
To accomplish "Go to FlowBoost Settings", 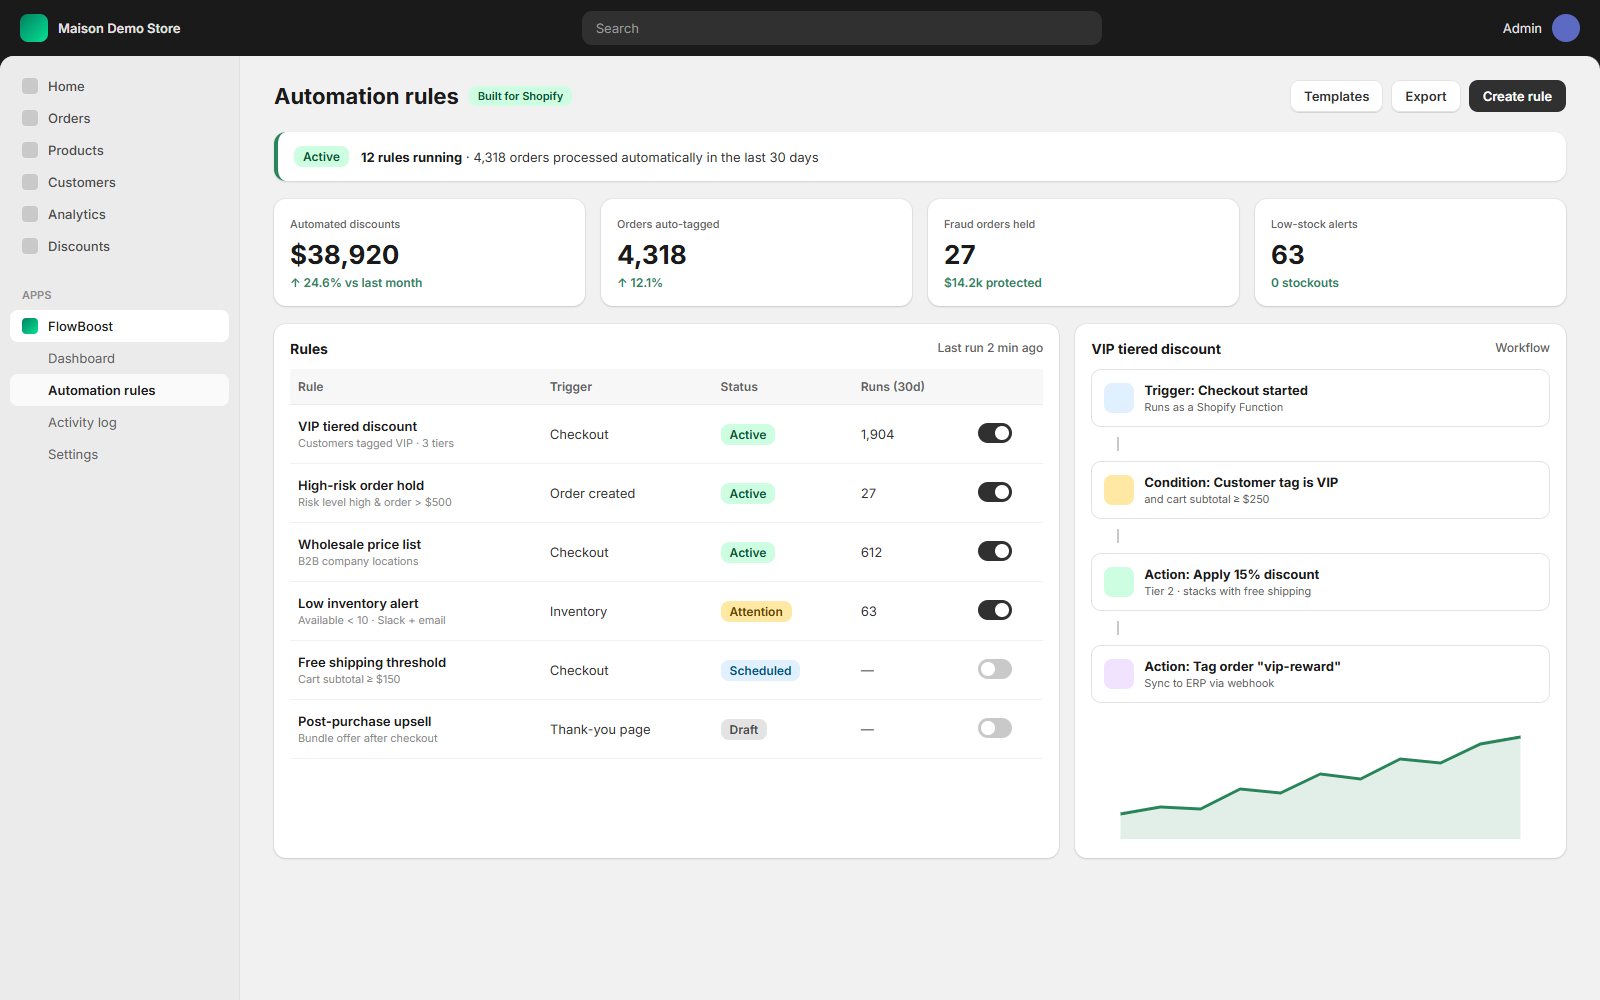I will click(x=119, y=454).
